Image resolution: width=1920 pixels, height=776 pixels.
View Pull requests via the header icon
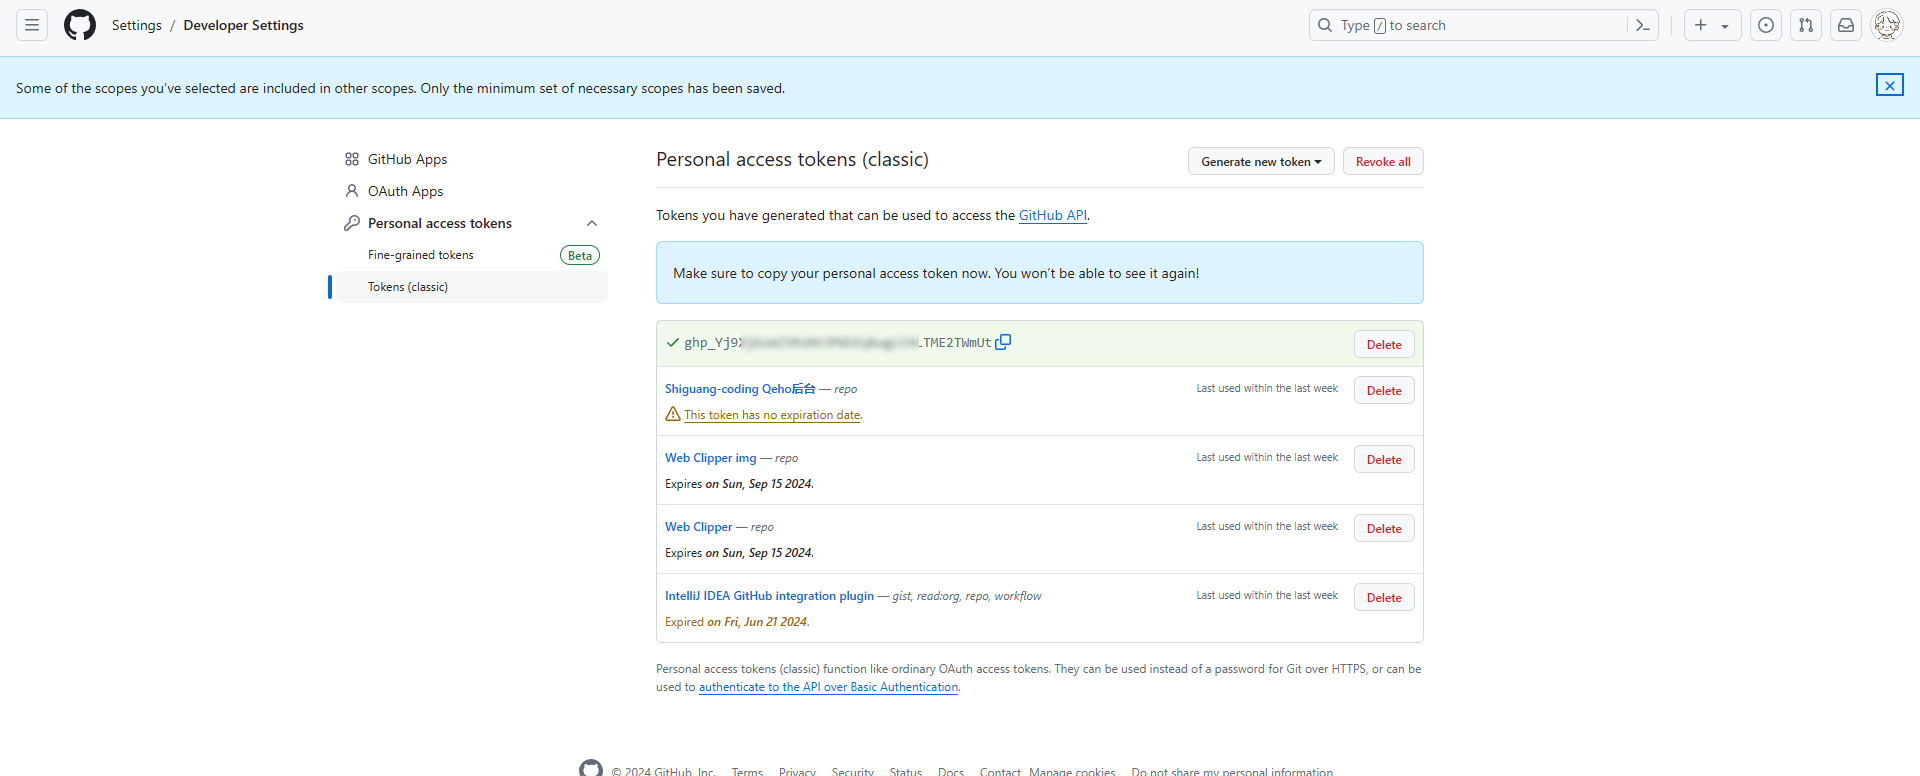click(1806, 25)
